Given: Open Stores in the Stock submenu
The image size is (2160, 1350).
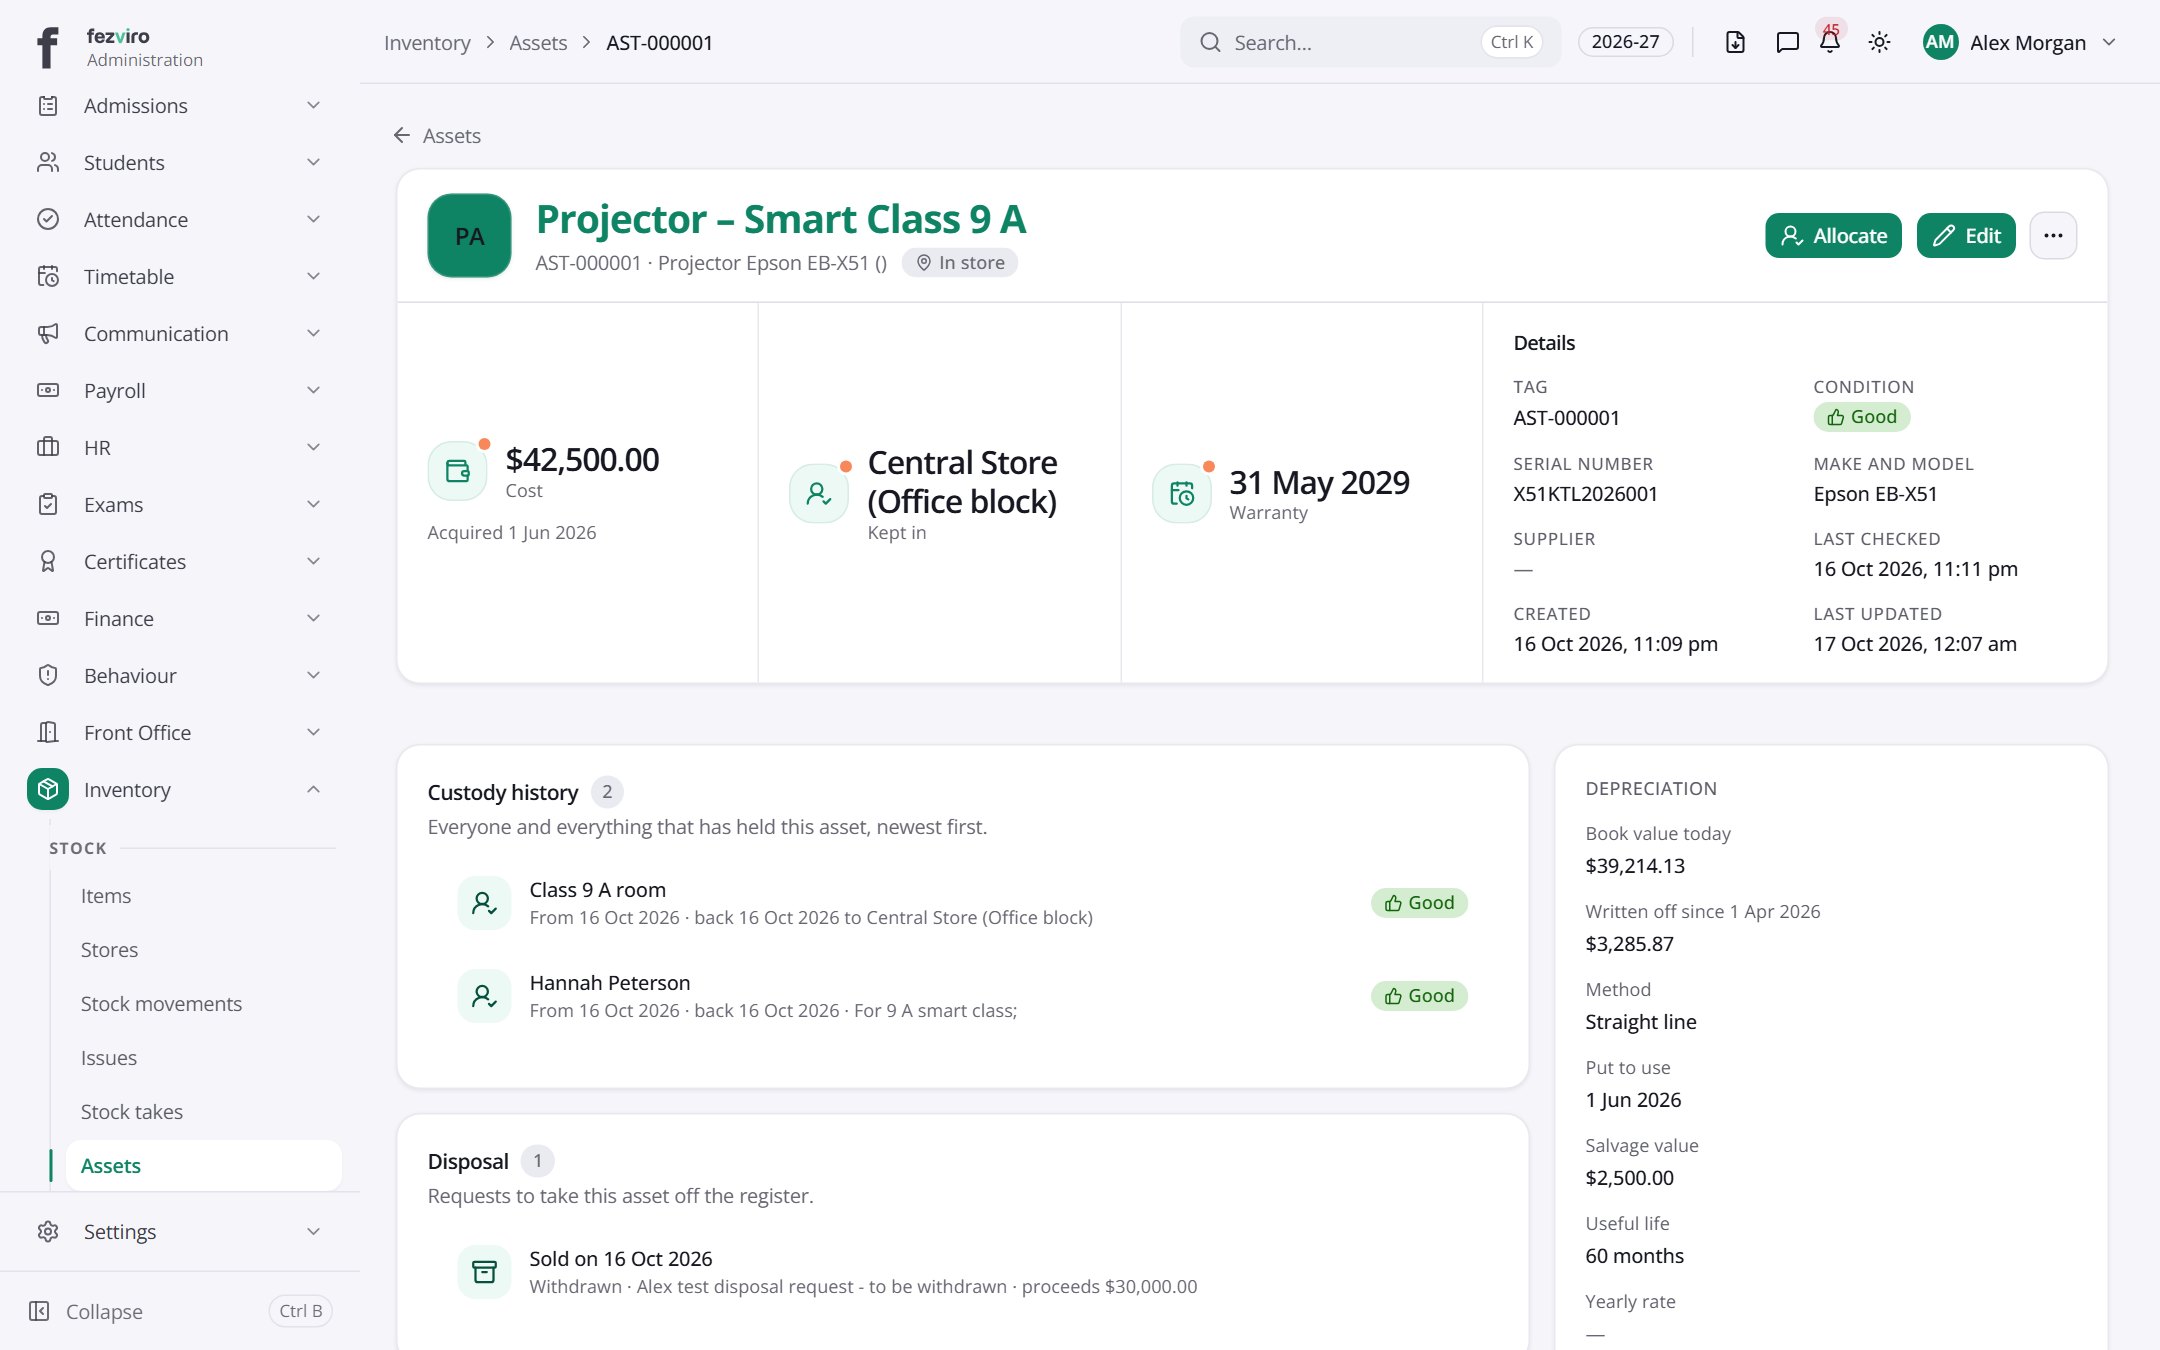Looking at the screenshot, I should pyautogui.click(x=110, y=950).
